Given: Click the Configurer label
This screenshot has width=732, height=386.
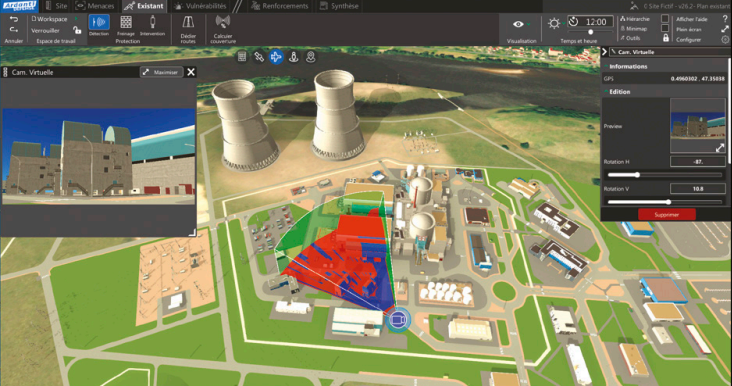Looking at the screenshot, I should click(689, 40).
